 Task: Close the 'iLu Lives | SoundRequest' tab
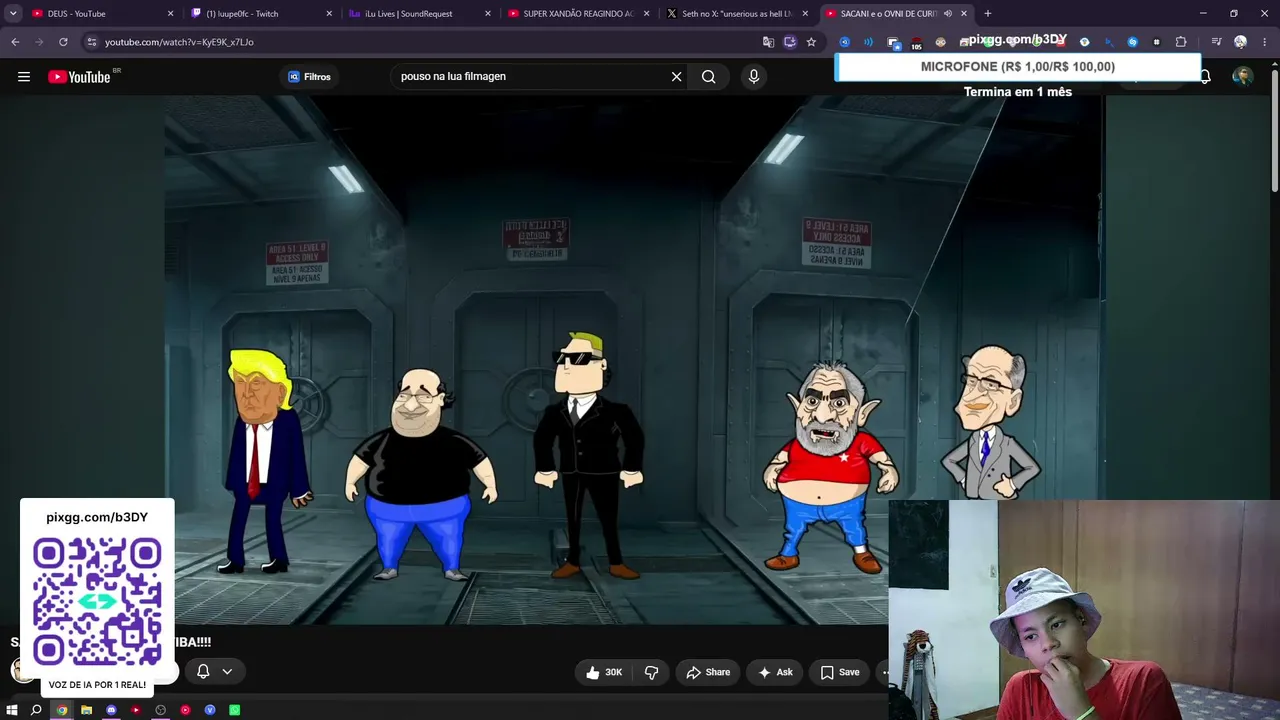[488, 14]
